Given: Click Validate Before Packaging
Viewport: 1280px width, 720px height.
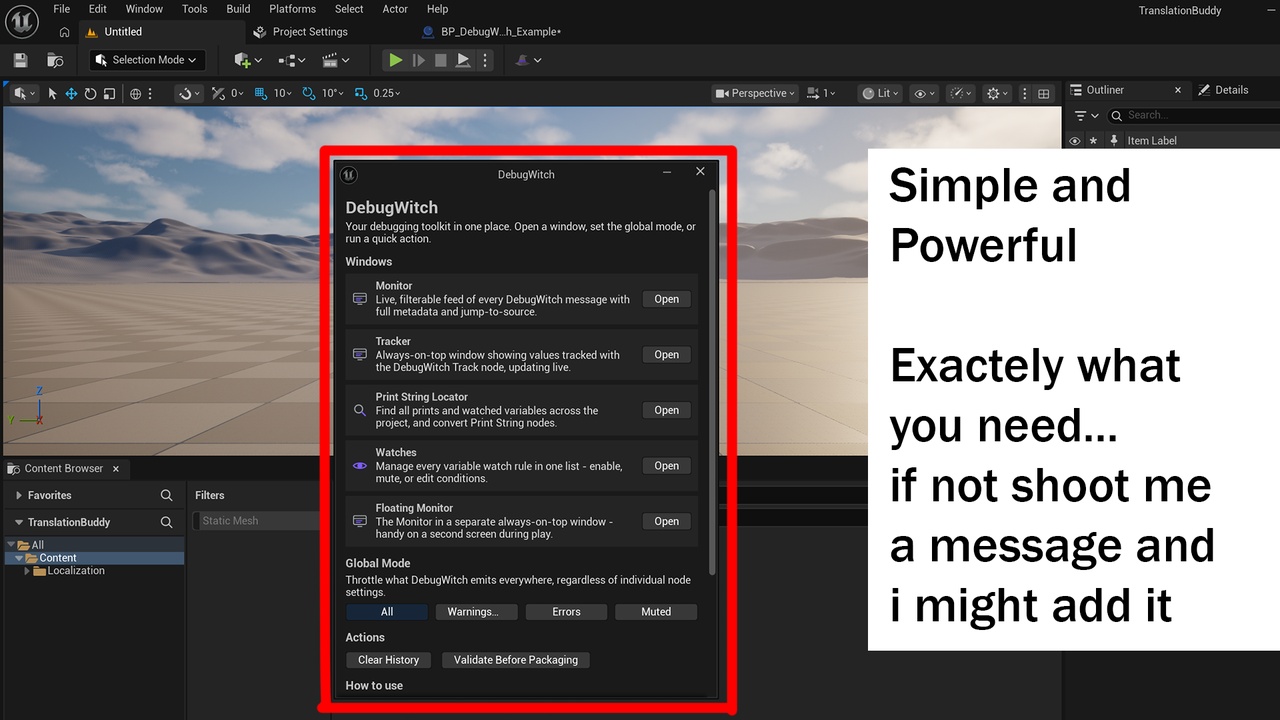Looking at the screenshot, I should pos(515,660).
